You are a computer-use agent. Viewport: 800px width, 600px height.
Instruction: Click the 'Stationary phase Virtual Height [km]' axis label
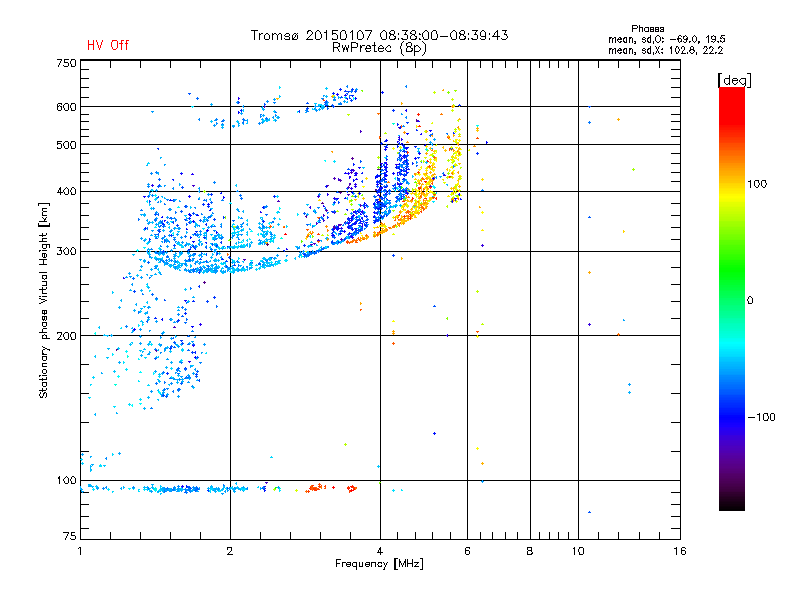coord(44,301)
